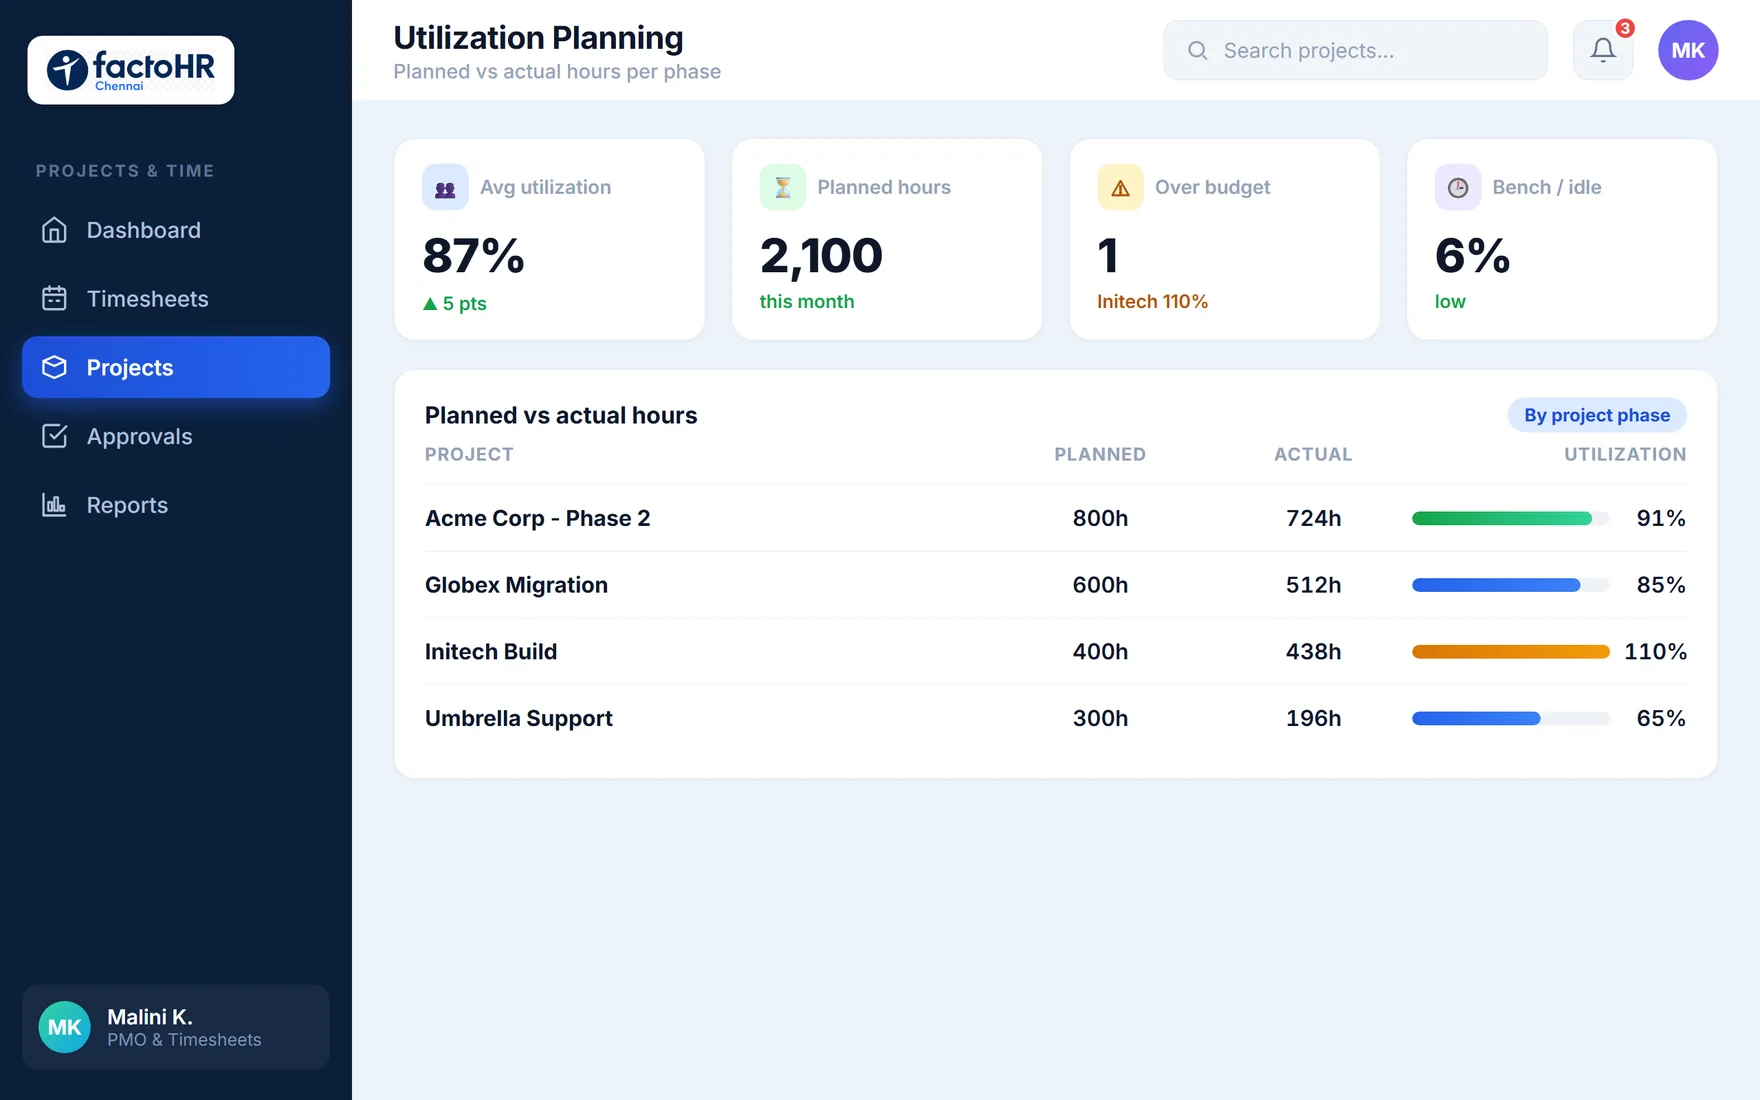Click the Bench / idle clock icon

1458,187
